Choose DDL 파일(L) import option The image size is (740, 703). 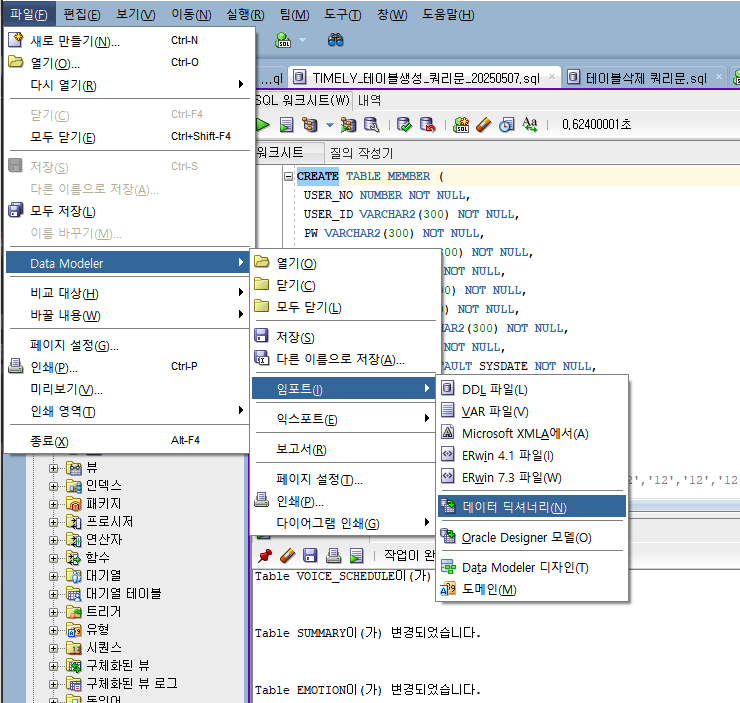(532, 389)
